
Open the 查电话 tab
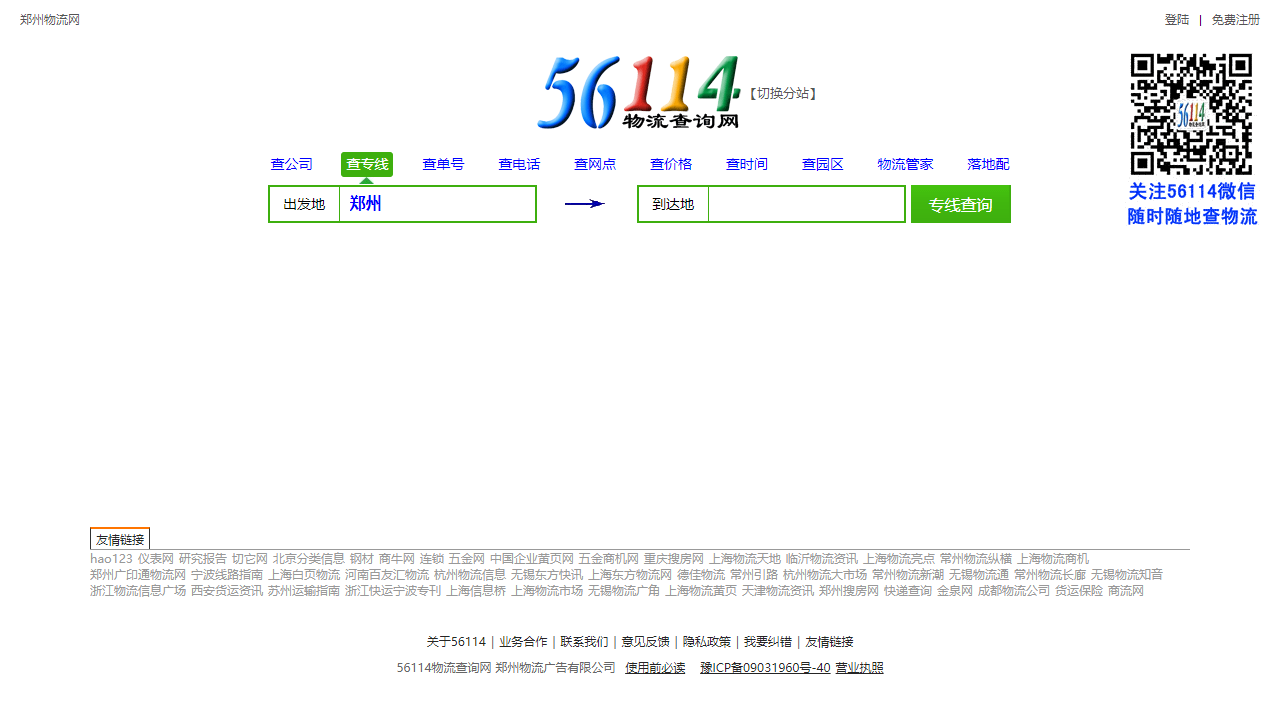tap(519, 164)
